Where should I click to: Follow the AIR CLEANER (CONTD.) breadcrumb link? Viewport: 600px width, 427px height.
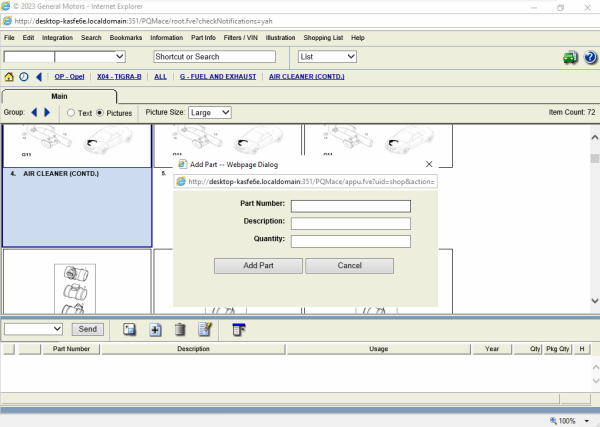[x=307, y=77]
